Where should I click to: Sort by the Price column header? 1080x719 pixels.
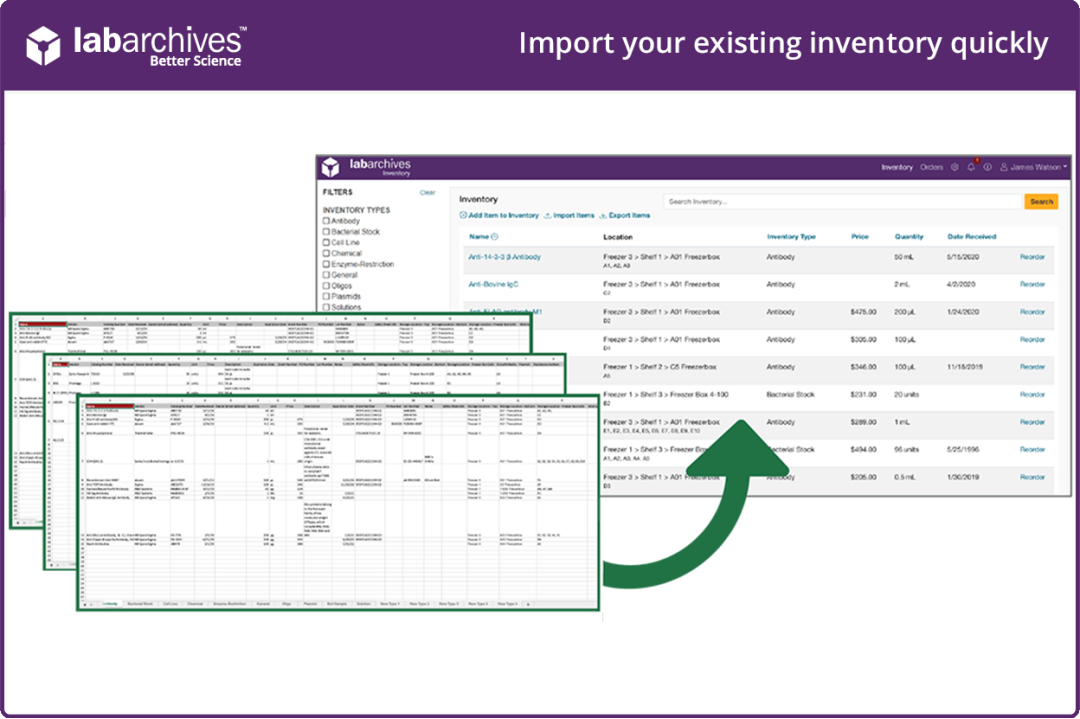tap(860, 237)
